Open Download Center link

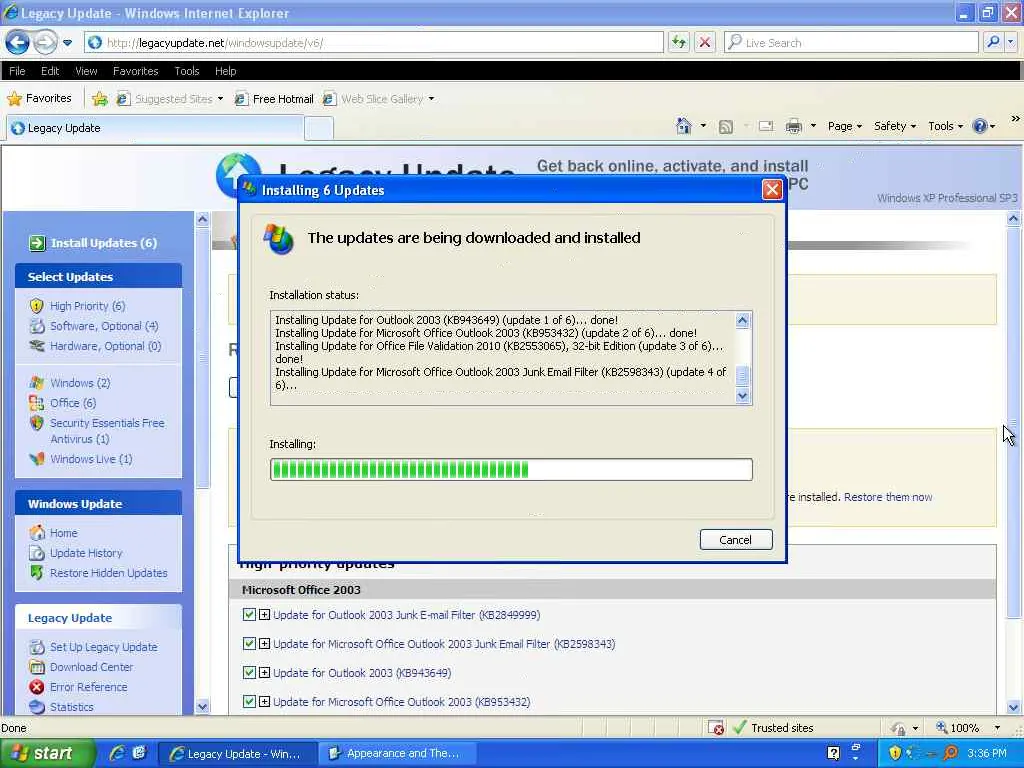coord(91,667)
